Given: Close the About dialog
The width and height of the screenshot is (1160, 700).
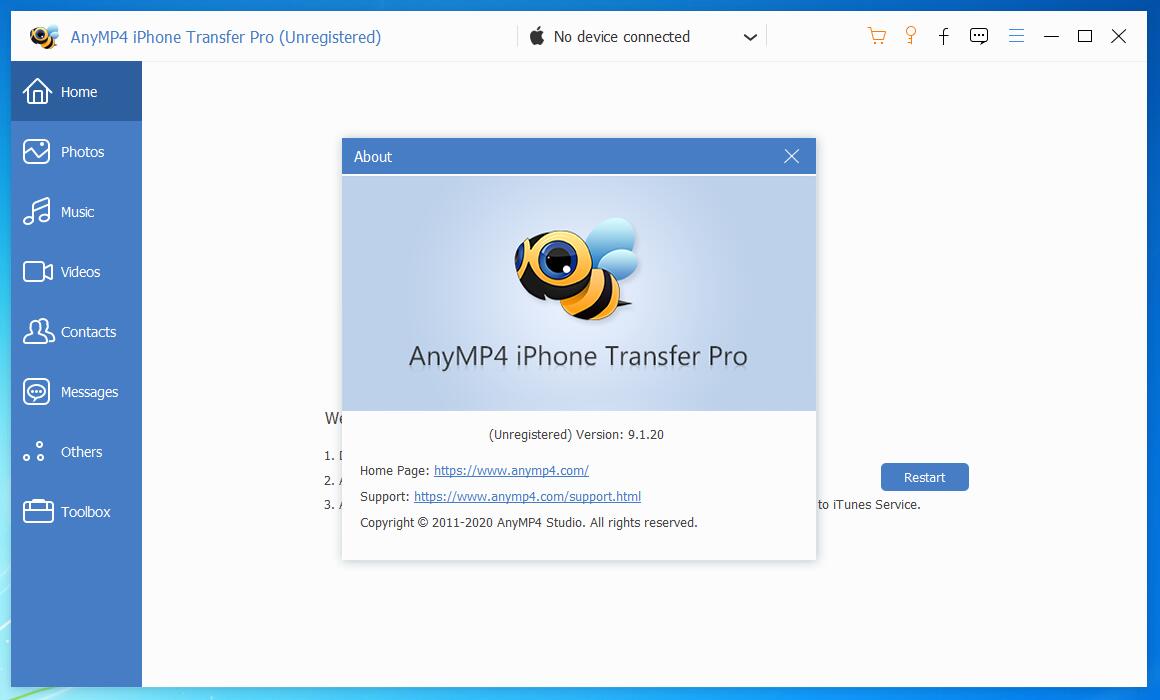Looking at the screenshot, I should [791, 156].
